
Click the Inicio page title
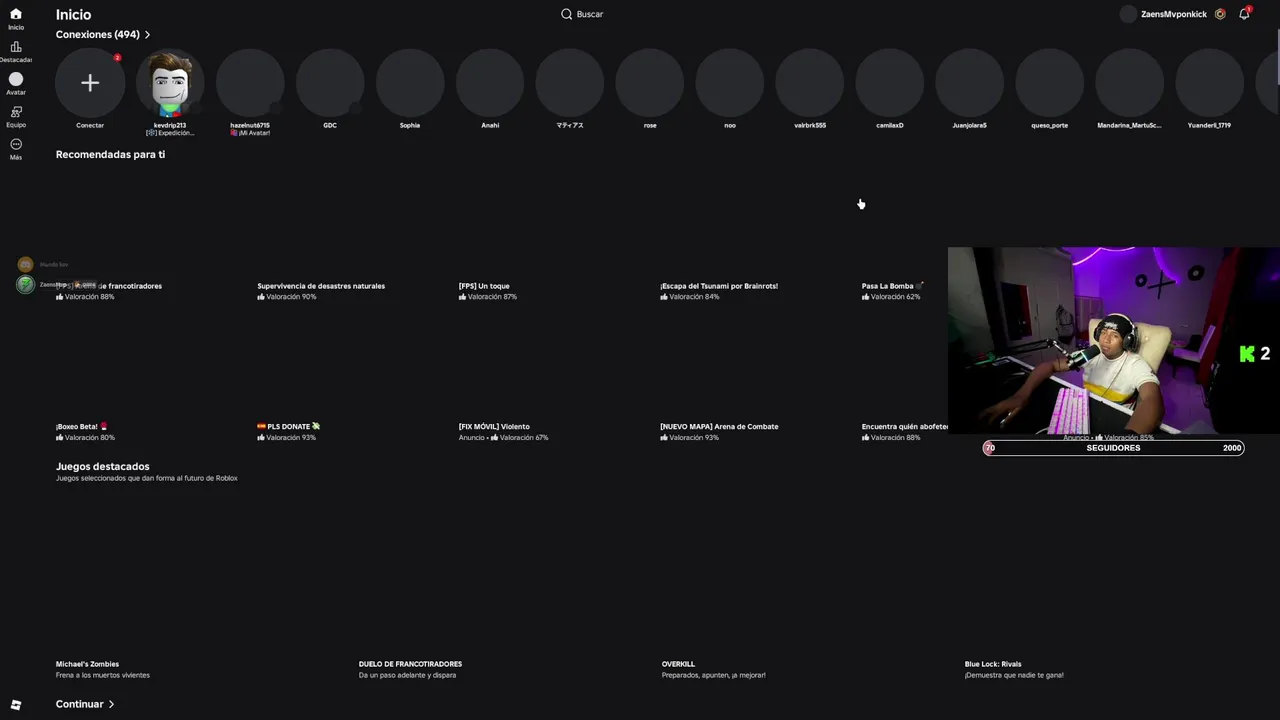73,15
